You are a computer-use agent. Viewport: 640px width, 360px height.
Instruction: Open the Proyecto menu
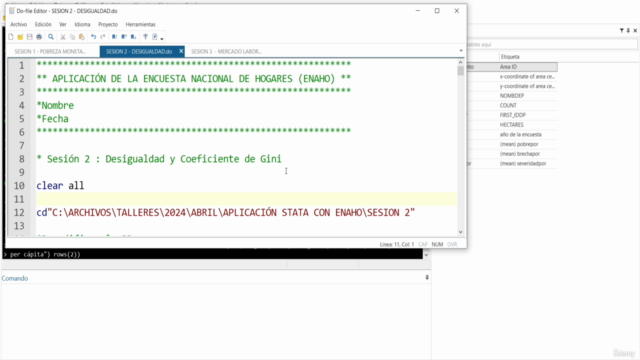pos(108,24)
